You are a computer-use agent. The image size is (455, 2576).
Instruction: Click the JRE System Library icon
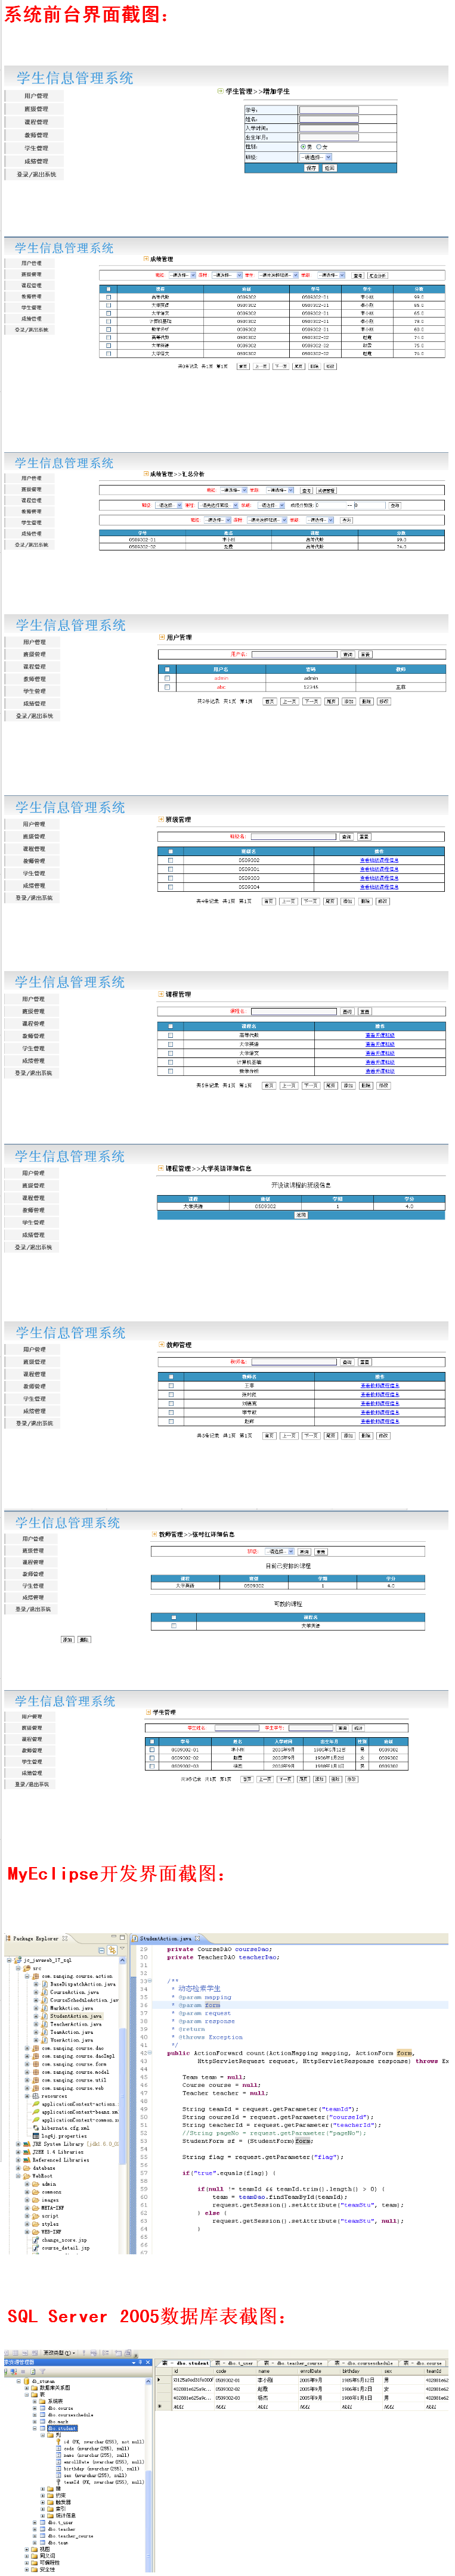coord(27,2144)
